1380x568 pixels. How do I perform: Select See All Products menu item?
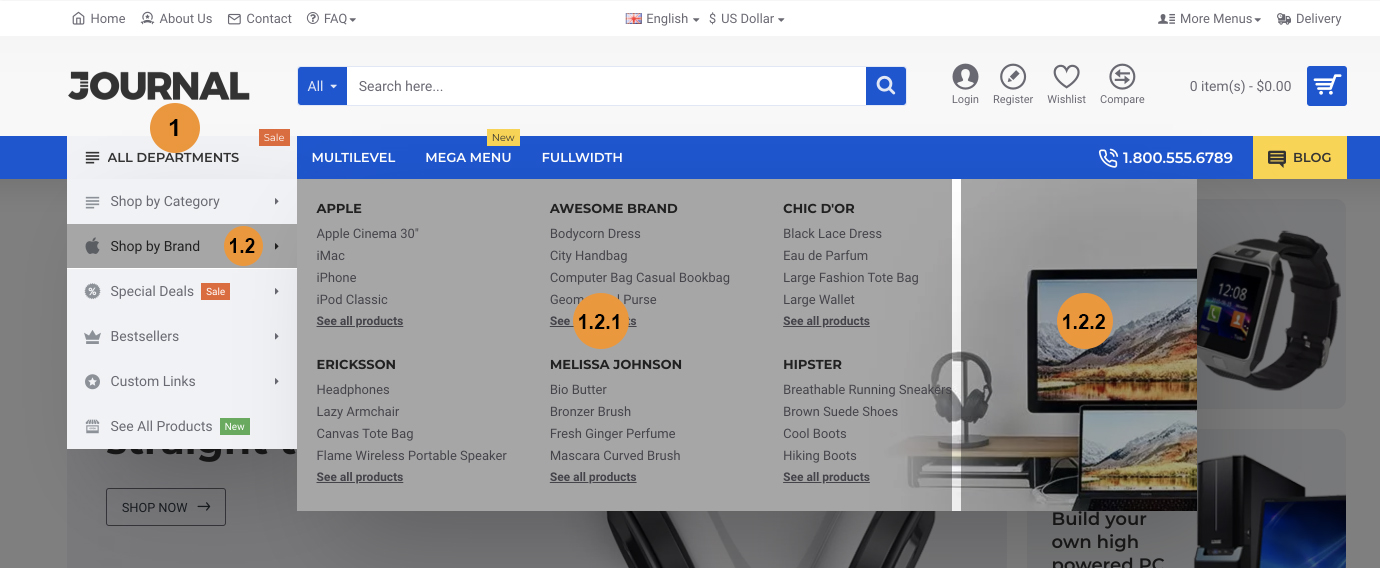point(182,426)
